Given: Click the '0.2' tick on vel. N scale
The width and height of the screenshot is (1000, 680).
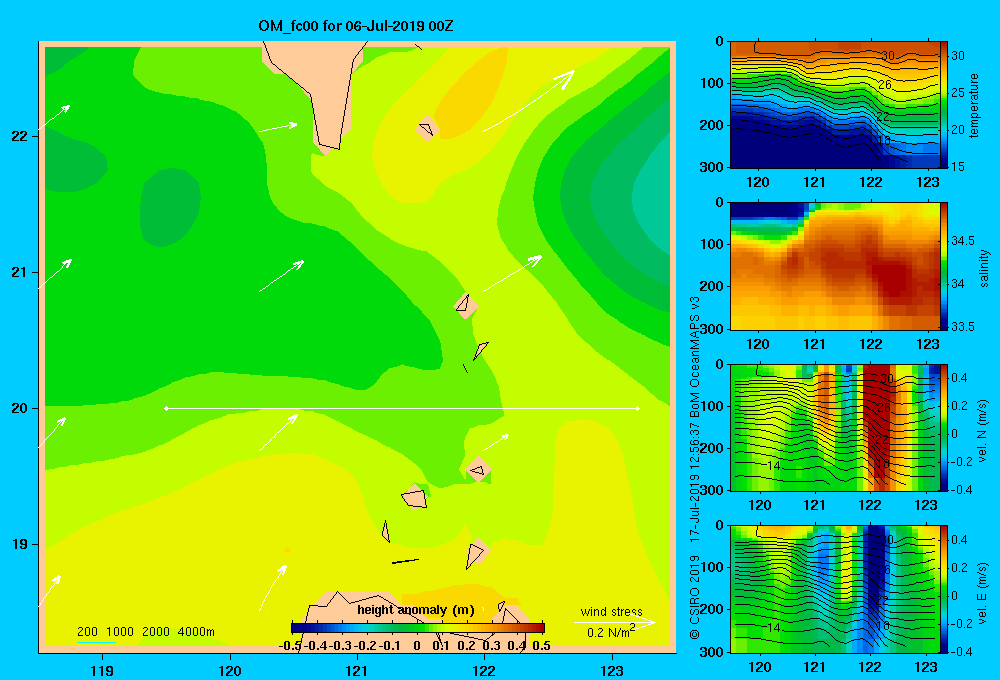Looking at the screenshot, I should (959, 406).
